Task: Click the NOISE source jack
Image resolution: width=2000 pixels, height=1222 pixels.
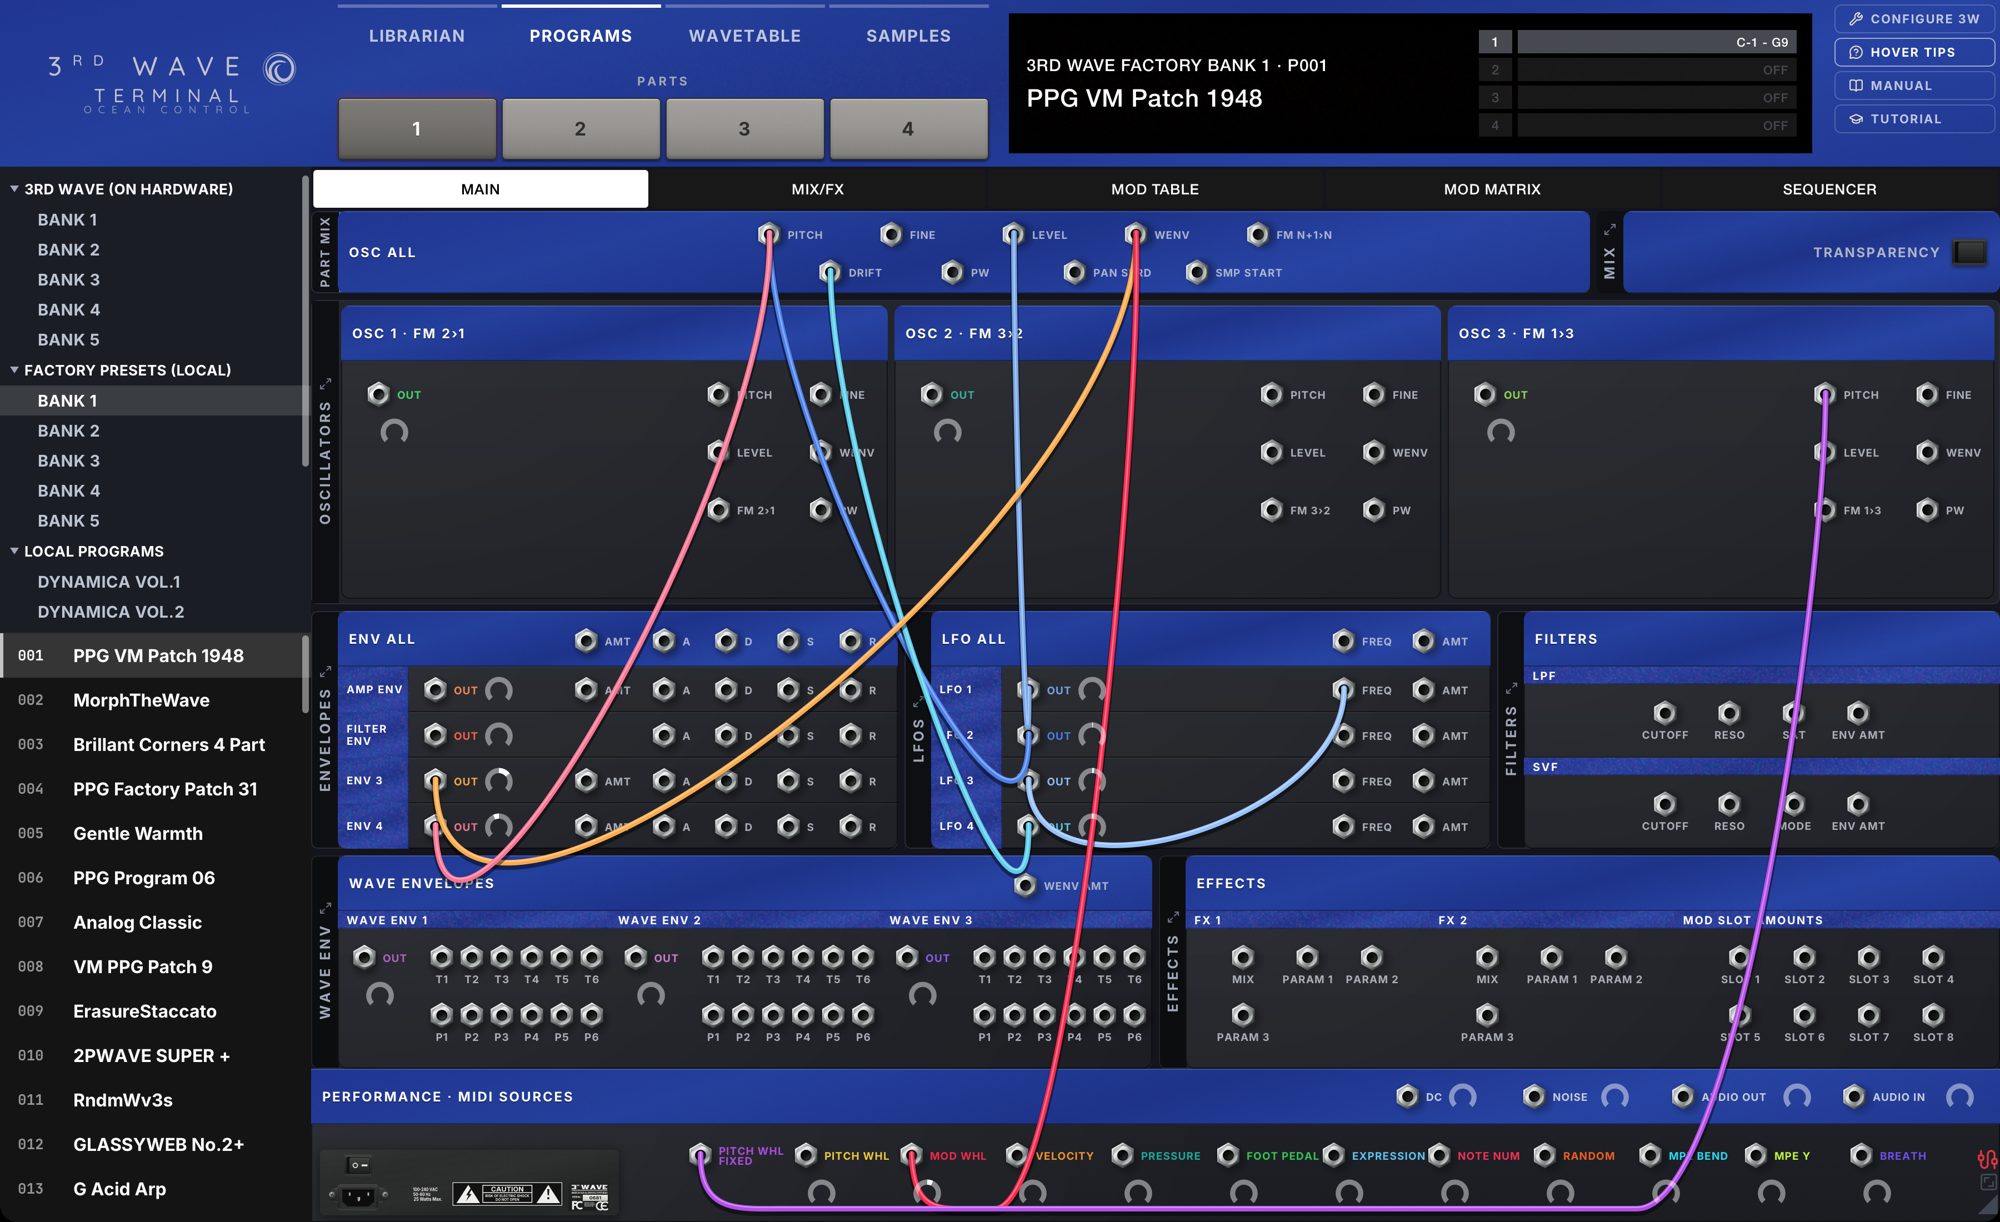Action: (x=1533, y=1097)
